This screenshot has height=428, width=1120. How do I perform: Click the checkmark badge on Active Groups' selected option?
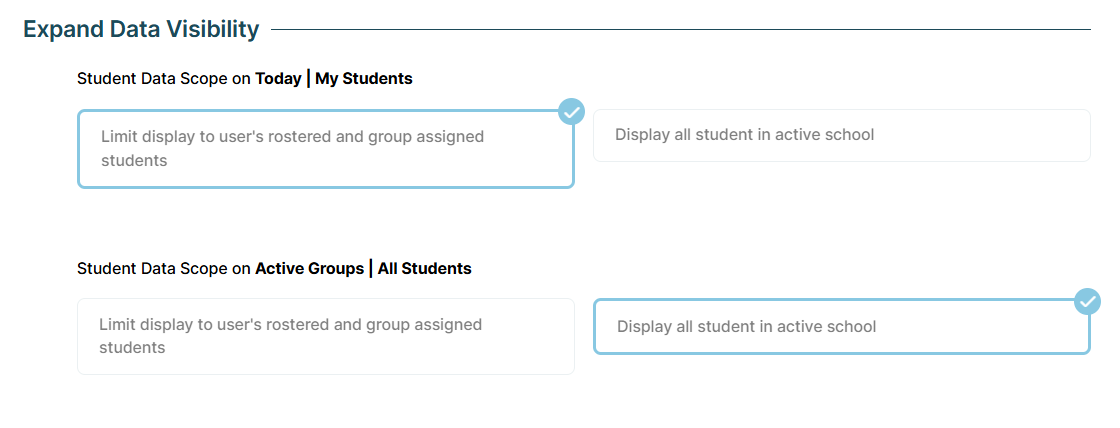[x=1087, y=301]
